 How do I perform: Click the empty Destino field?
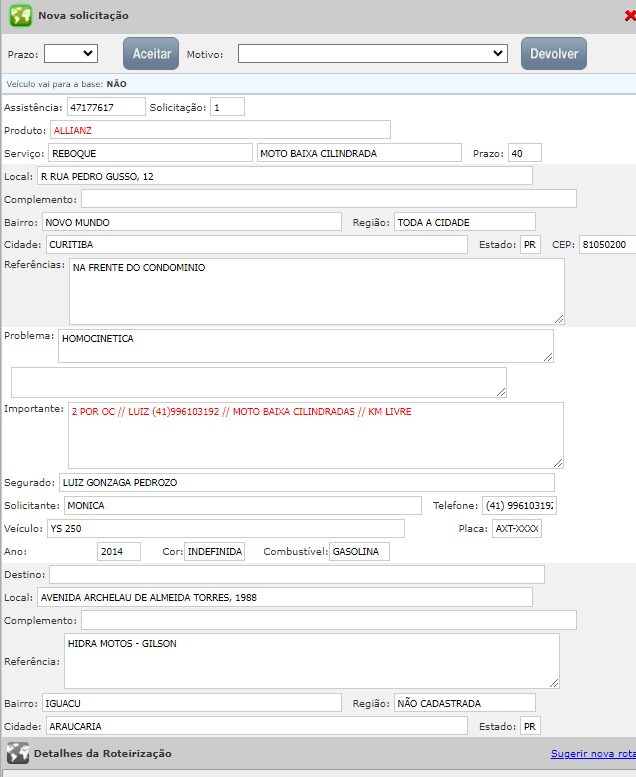pyautogui.click(x=296, y=575)
